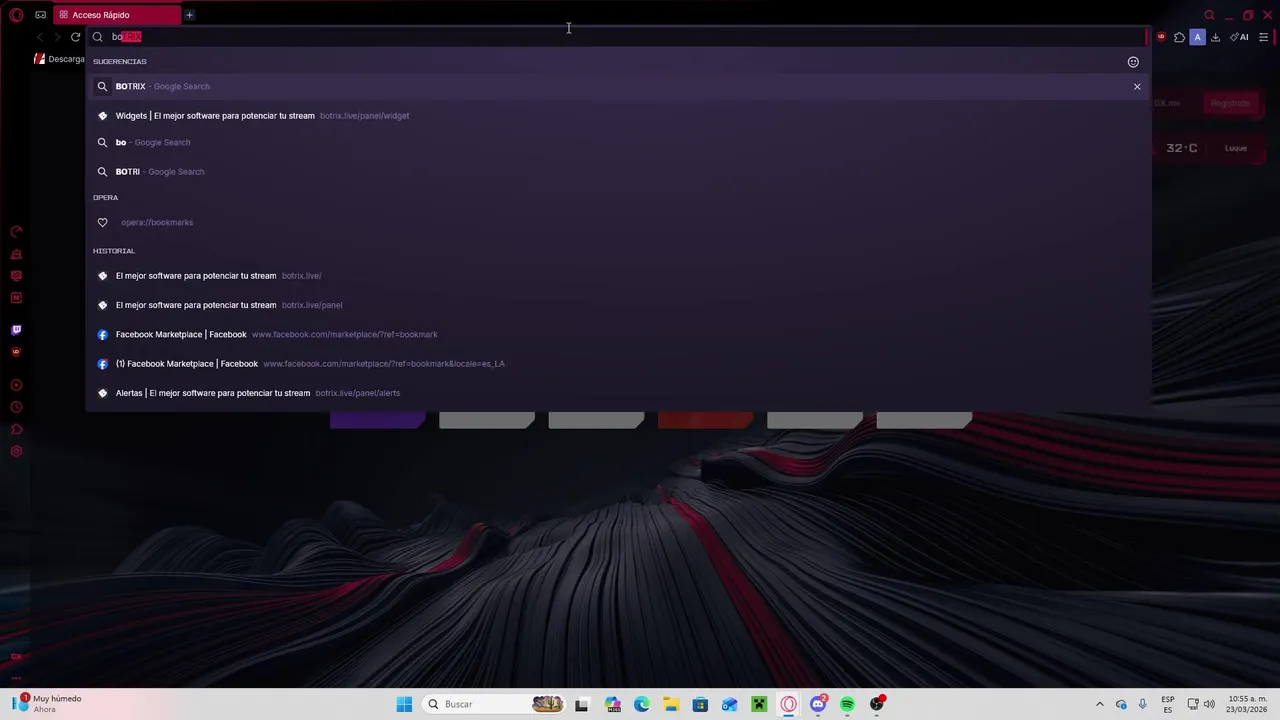
Task: Open the ESP ES language switcher
Action: pyautogui.click(x=1168, y=704)
